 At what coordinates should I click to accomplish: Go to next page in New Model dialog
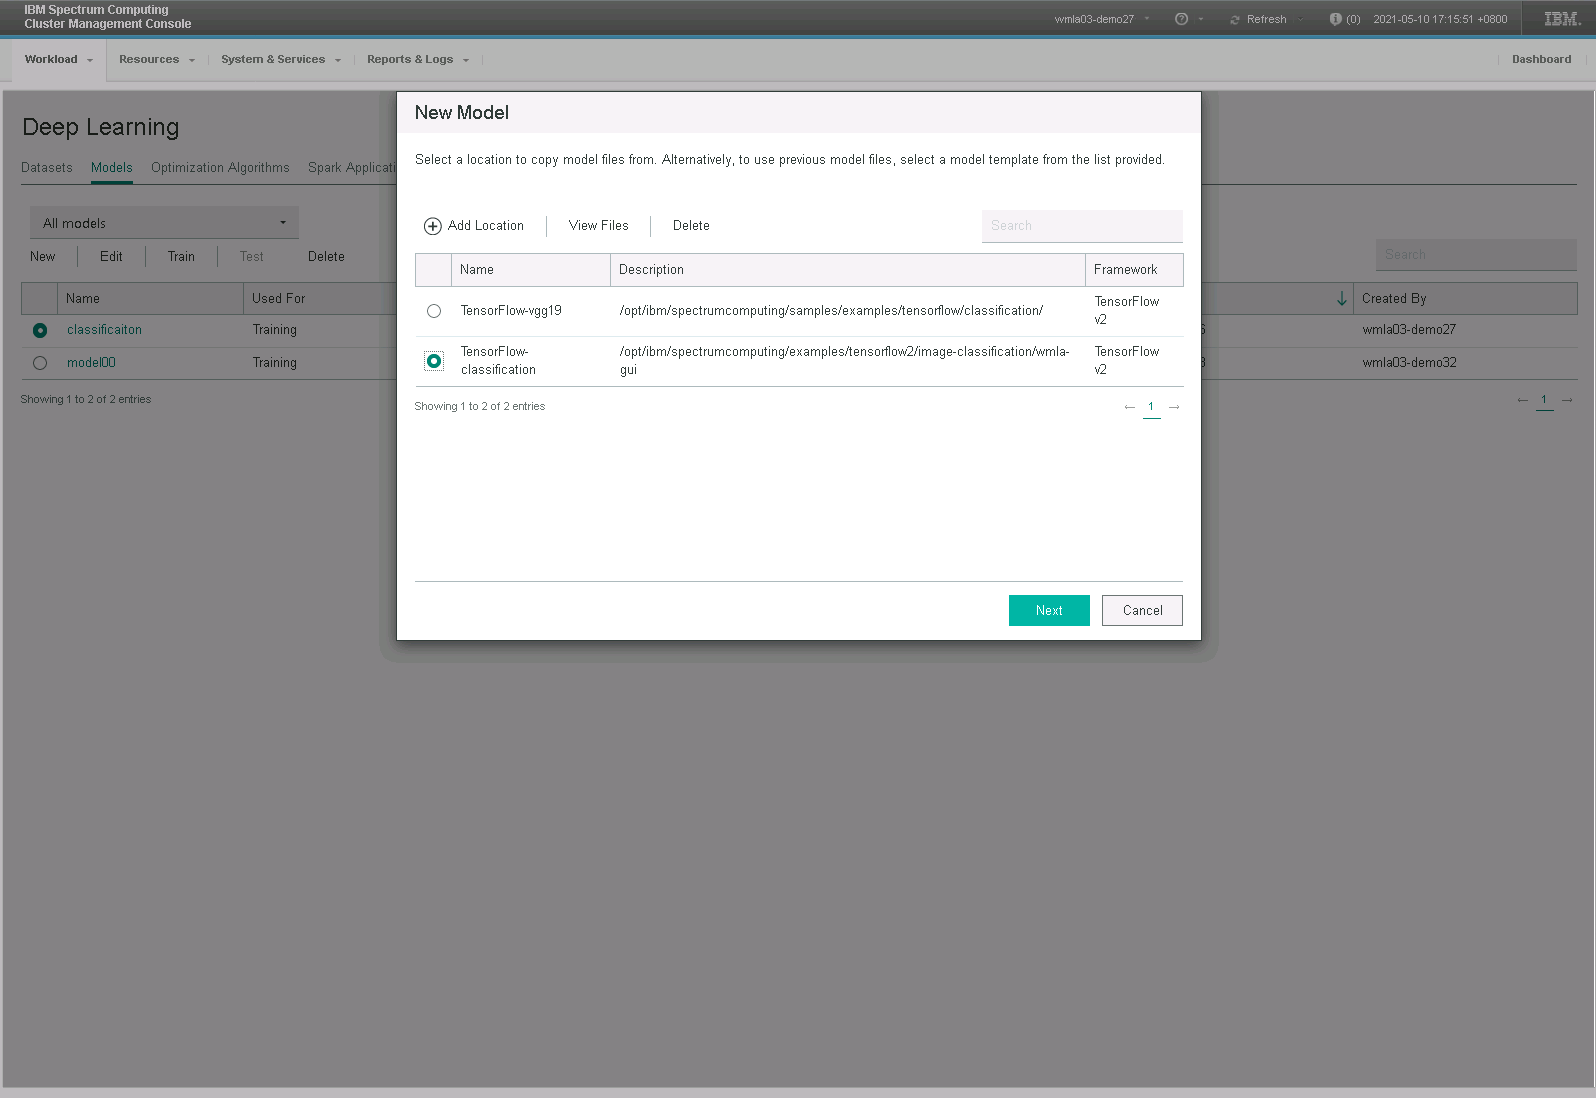(1174, 407)
